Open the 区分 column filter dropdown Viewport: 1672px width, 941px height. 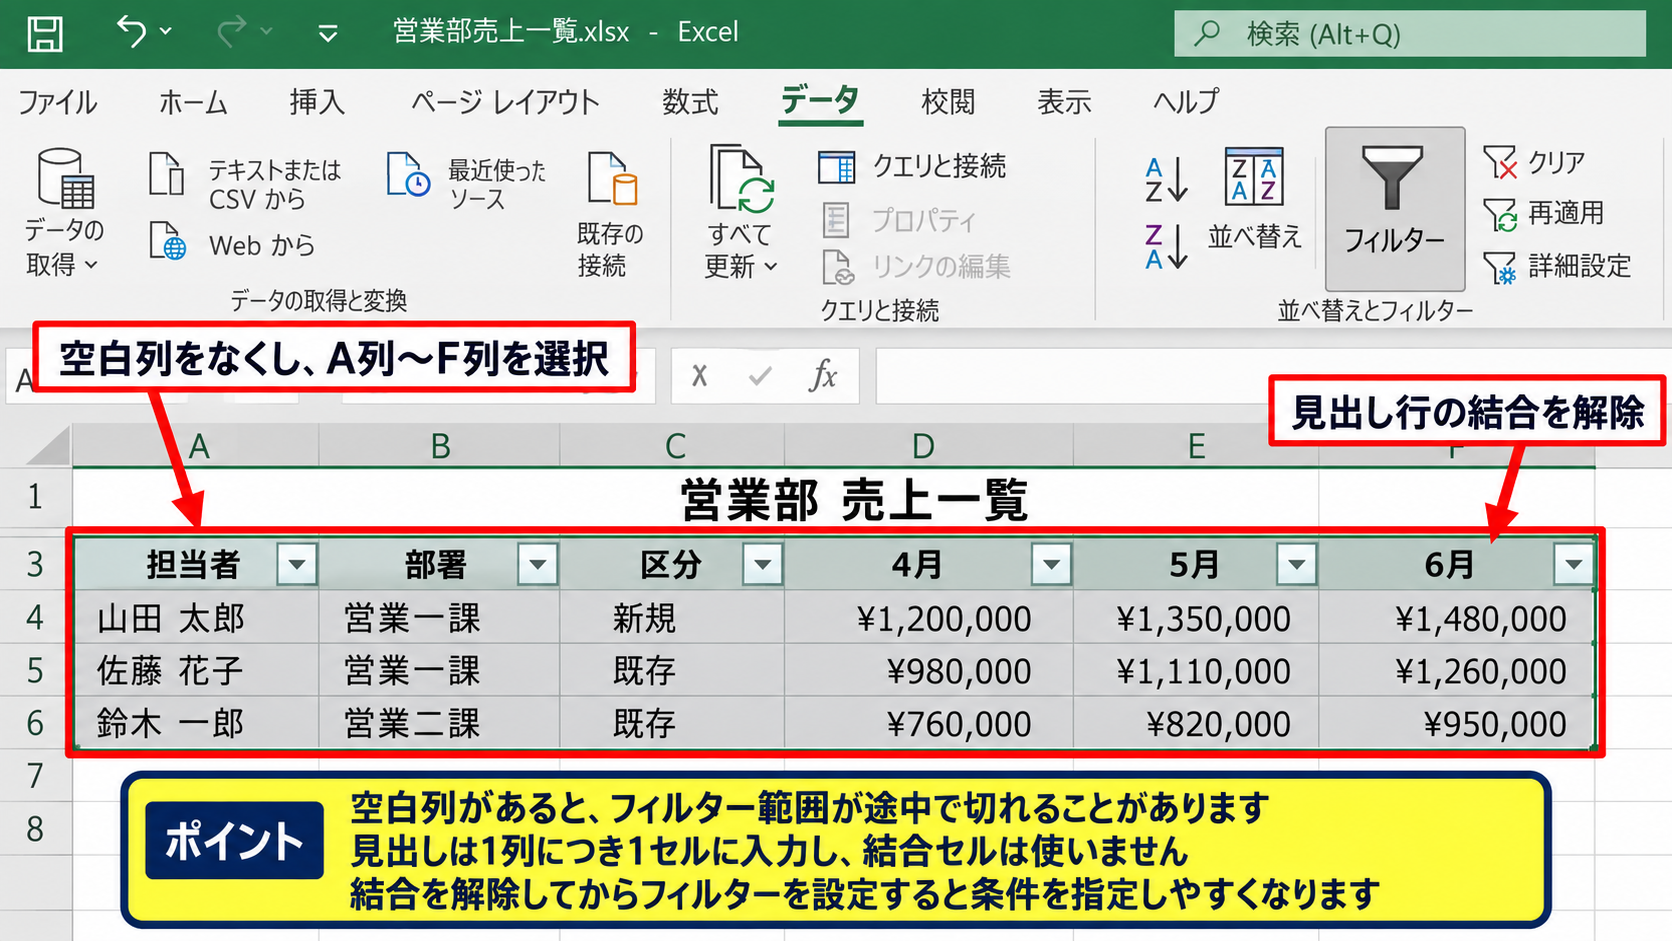point(763,565)
